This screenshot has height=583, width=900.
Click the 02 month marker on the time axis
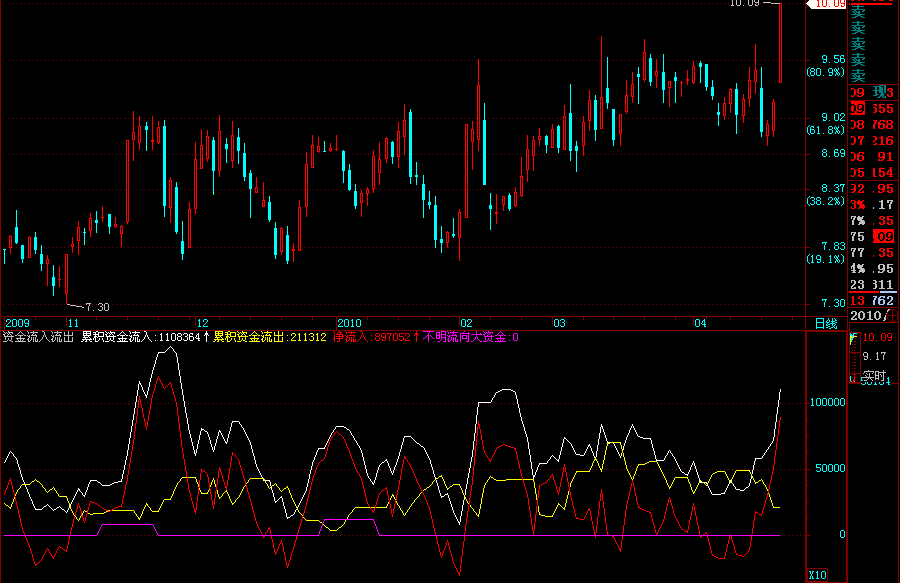click(x=466, y=323)
